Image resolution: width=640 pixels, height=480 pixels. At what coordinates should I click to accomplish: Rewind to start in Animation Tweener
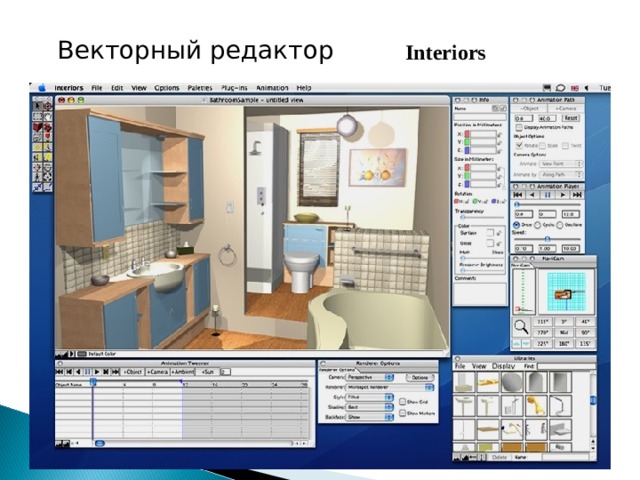pos(60,372)
